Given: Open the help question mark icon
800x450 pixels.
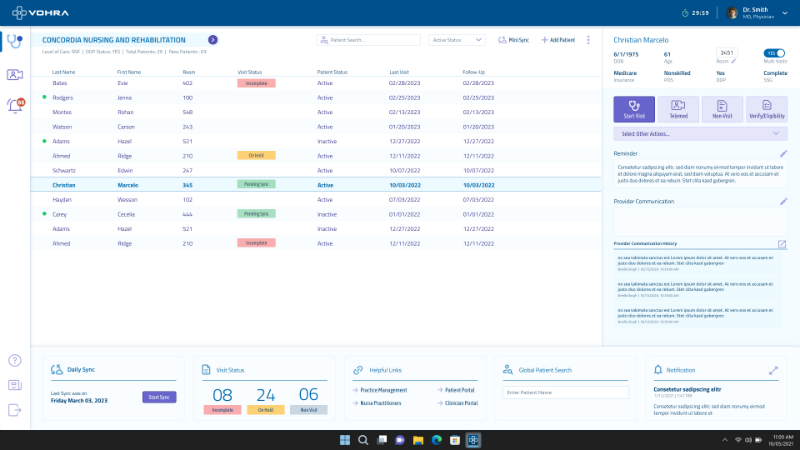Looking at the screenshot, I should [14, 360].
